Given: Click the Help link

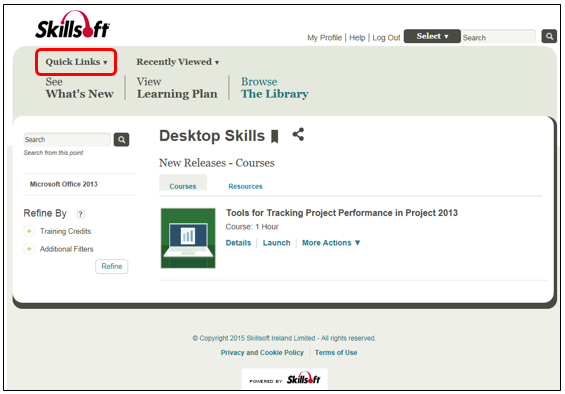Looking at the screenshot, I should (357, 37).
